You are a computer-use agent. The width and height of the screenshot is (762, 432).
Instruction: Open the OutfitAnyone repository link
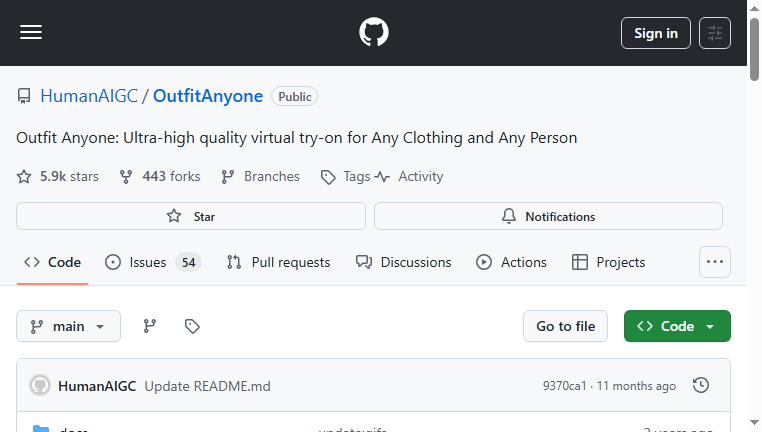(208, 96)
